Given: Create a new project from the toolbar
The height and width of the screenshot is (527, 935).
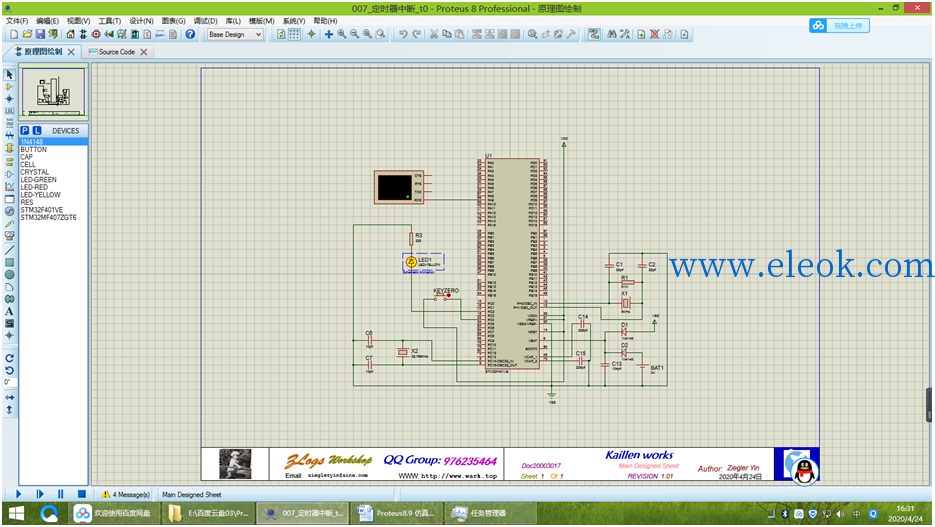Looking at the screenshot, I should coord(14,35).
